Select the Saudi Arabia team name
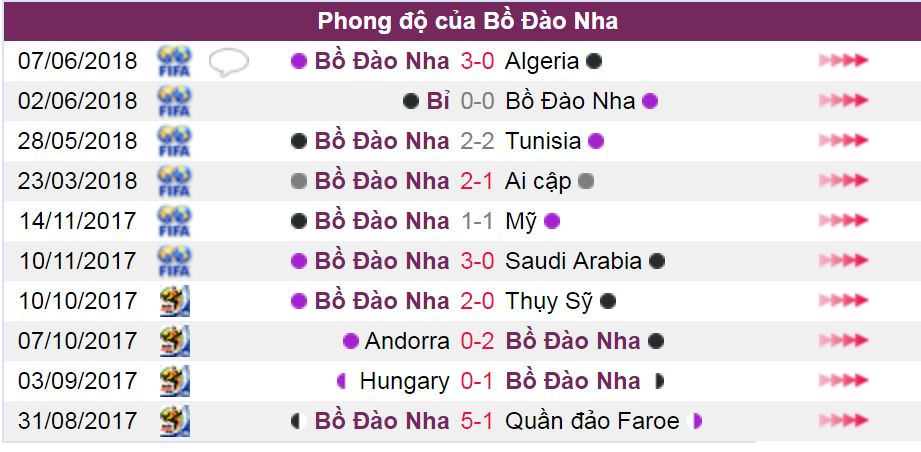 [x=573, y=261]
